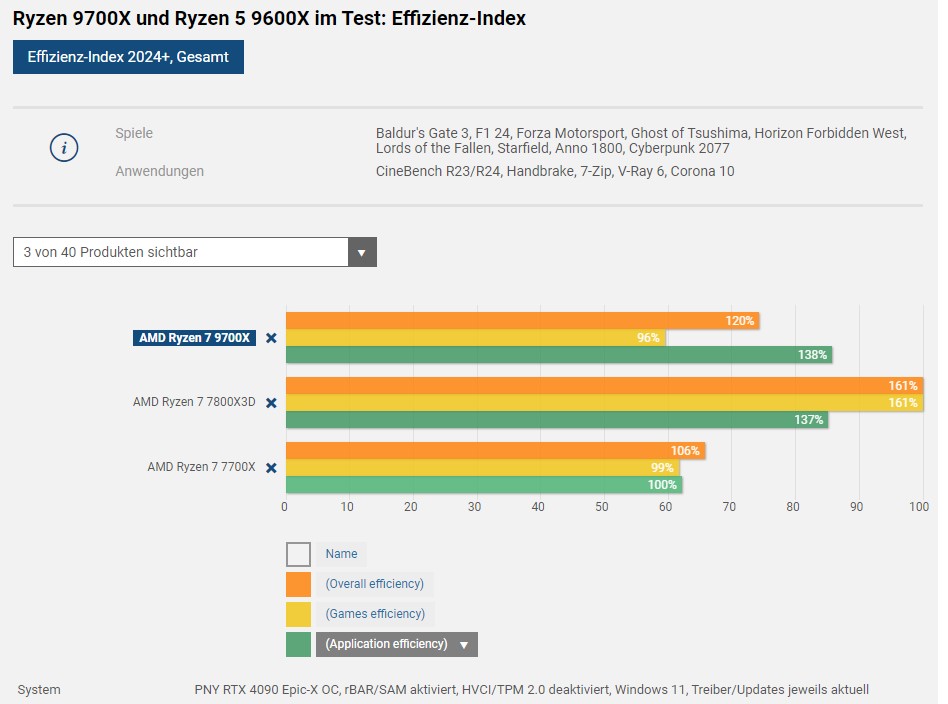Screen dimensions: 948x704
Task: Remove AMD Ryzen 7 7700X with its X icon
Action: pos(271,468)
